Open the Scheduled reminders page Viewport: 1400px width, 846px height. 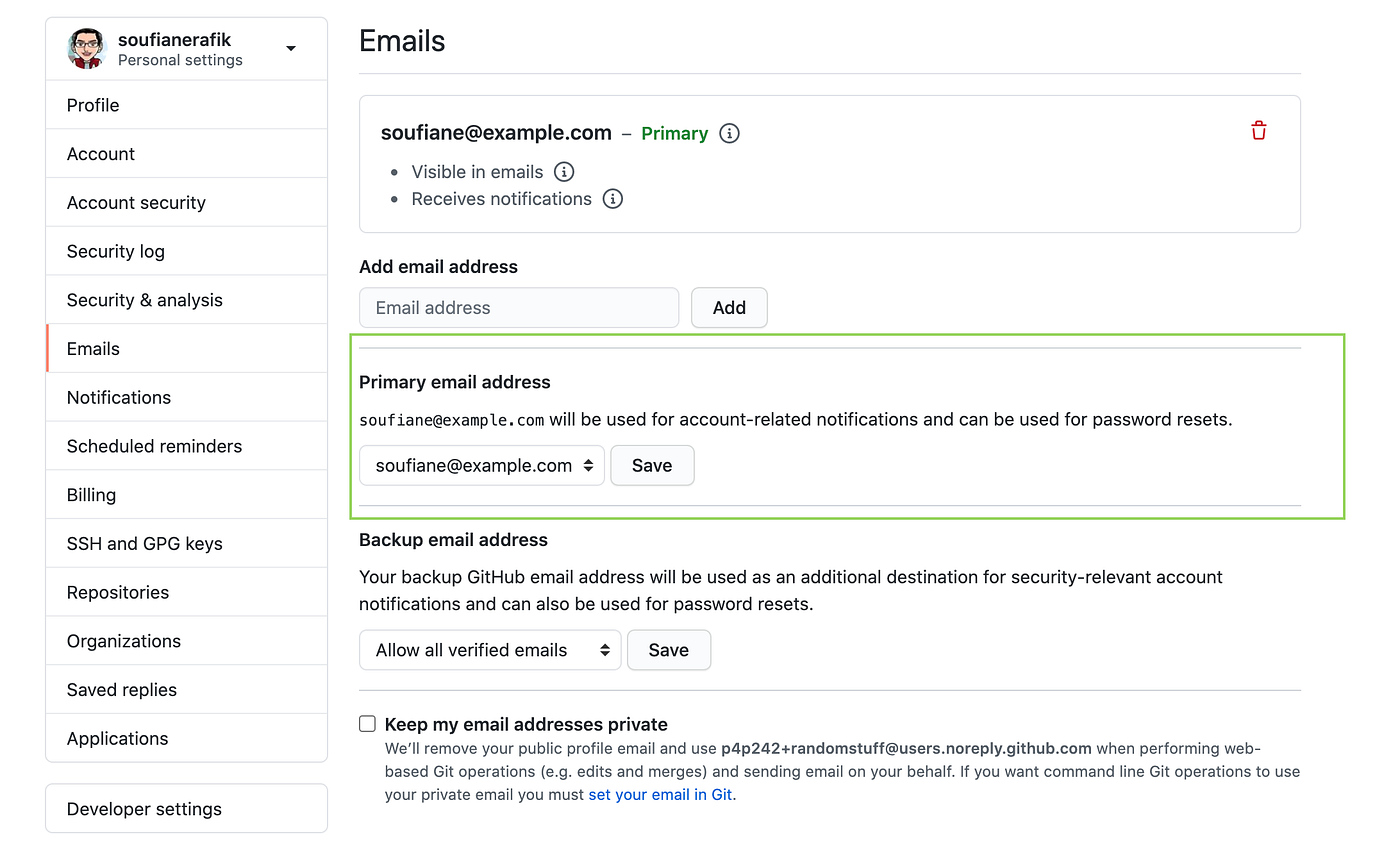187,447
